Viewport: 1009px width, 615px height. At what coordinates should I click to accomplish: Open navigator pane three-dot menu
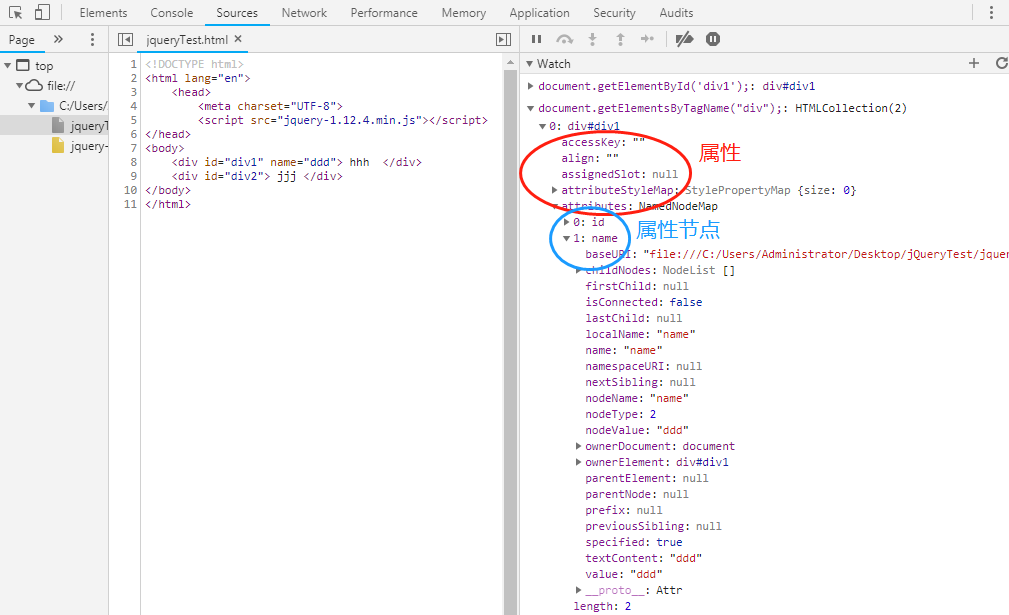(x=93, y=40)
